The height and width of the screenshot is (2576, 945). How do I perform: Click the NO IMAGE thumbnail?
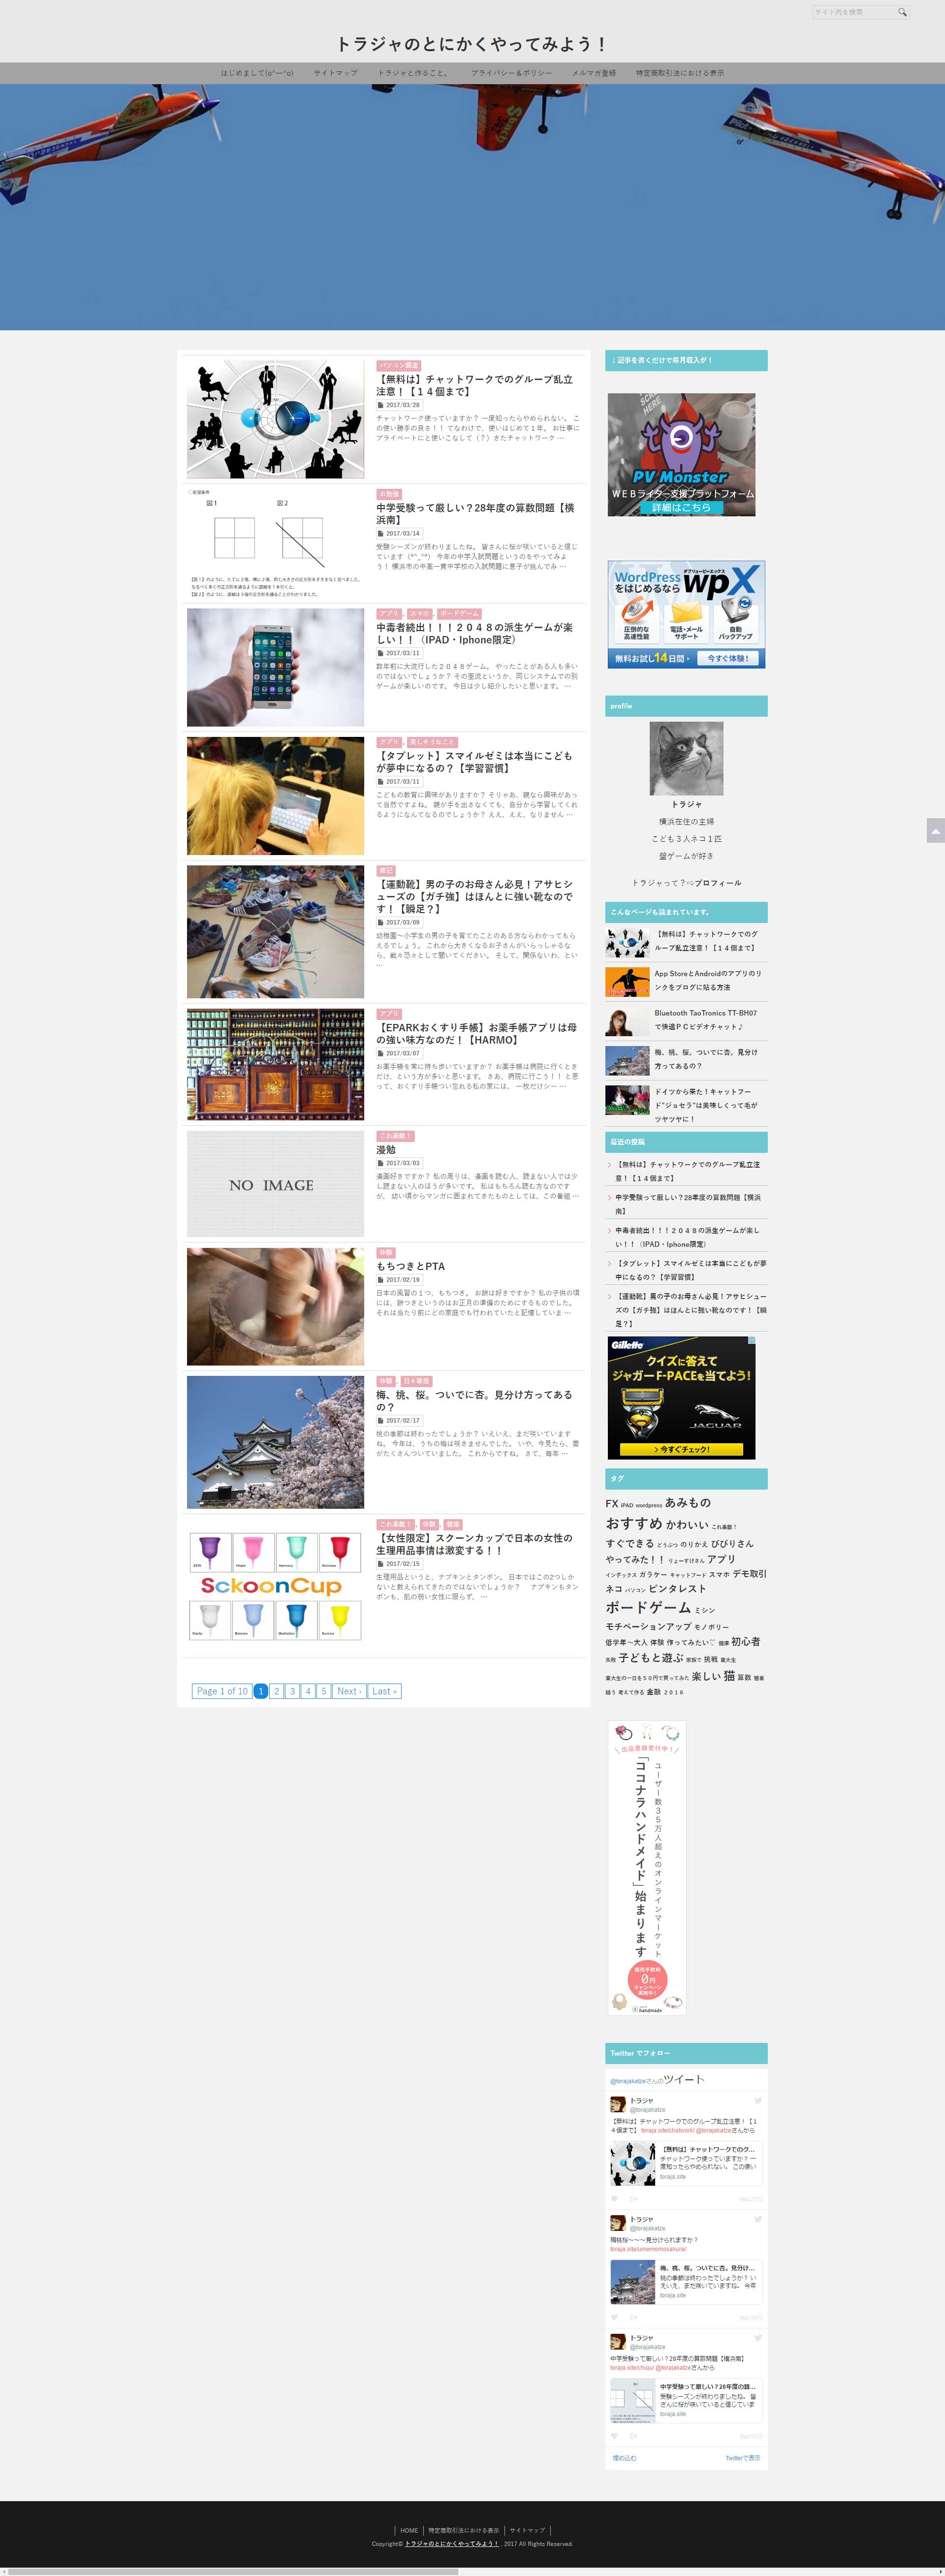[275, 1184]
